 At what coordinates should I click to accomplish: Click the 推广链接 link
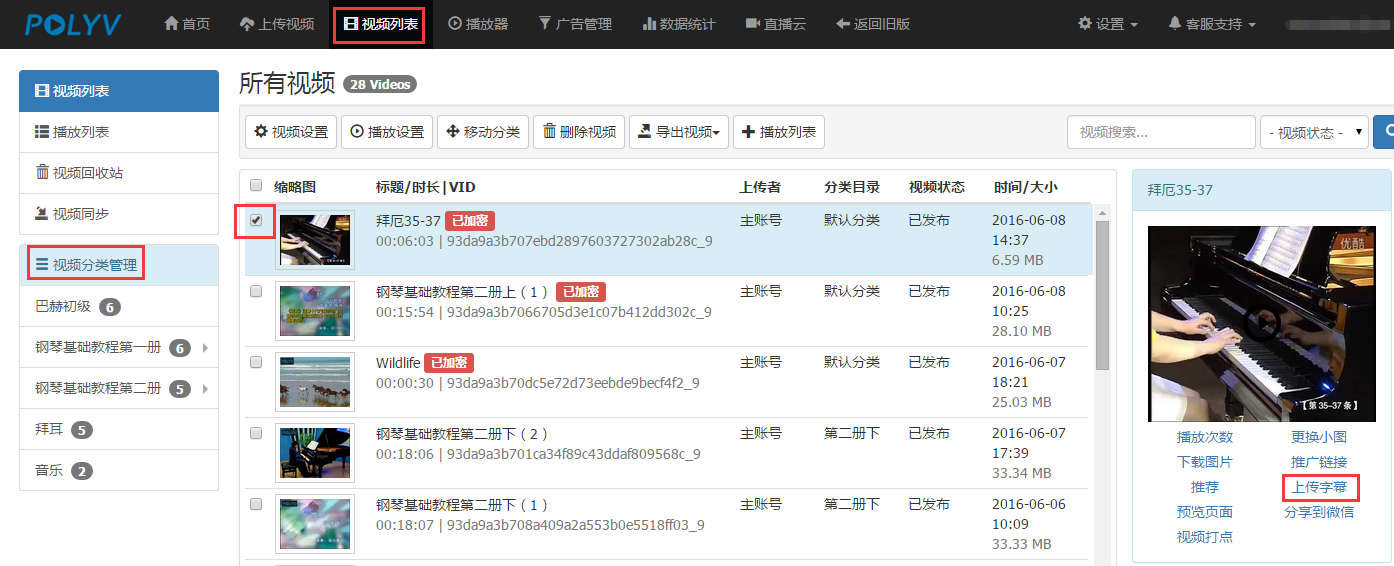[1319, 462]
